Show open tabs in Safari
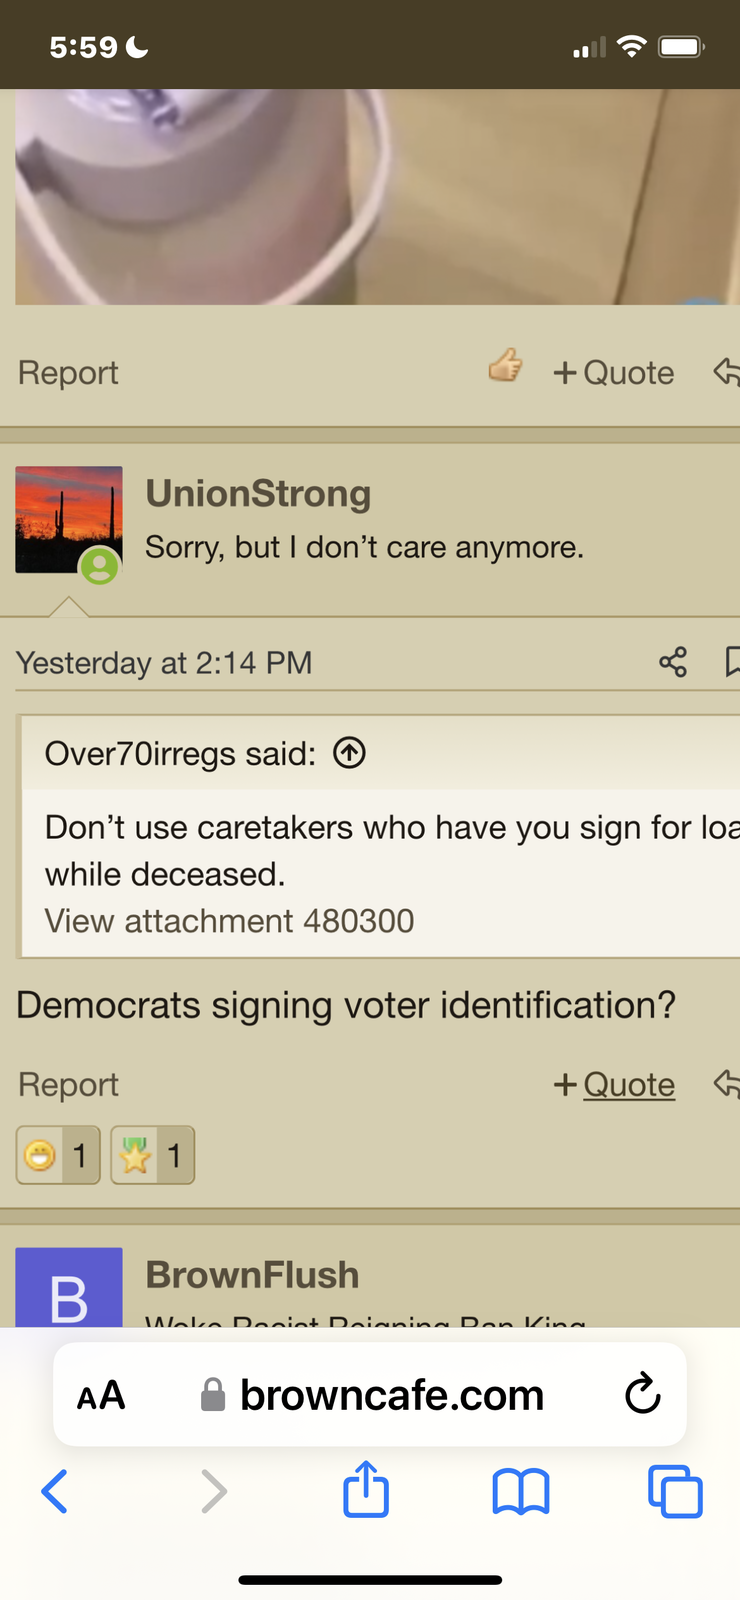740x1600 pixels. tap(676, 1492)
